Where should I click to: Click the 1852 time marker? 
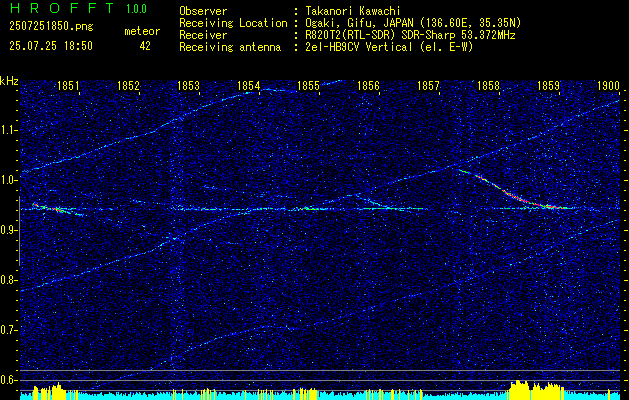point(128,86)
